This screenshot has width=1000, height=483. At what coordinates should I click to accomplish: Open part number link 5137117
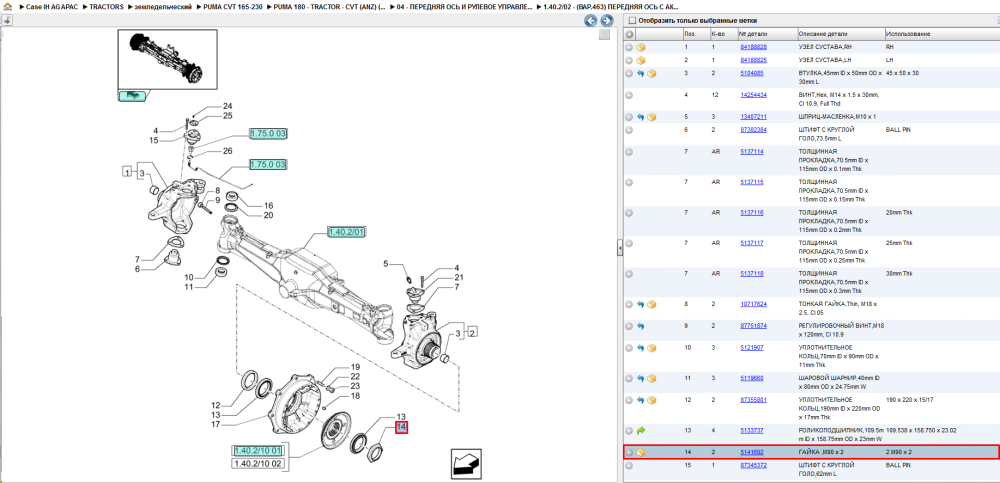[751, 243]
